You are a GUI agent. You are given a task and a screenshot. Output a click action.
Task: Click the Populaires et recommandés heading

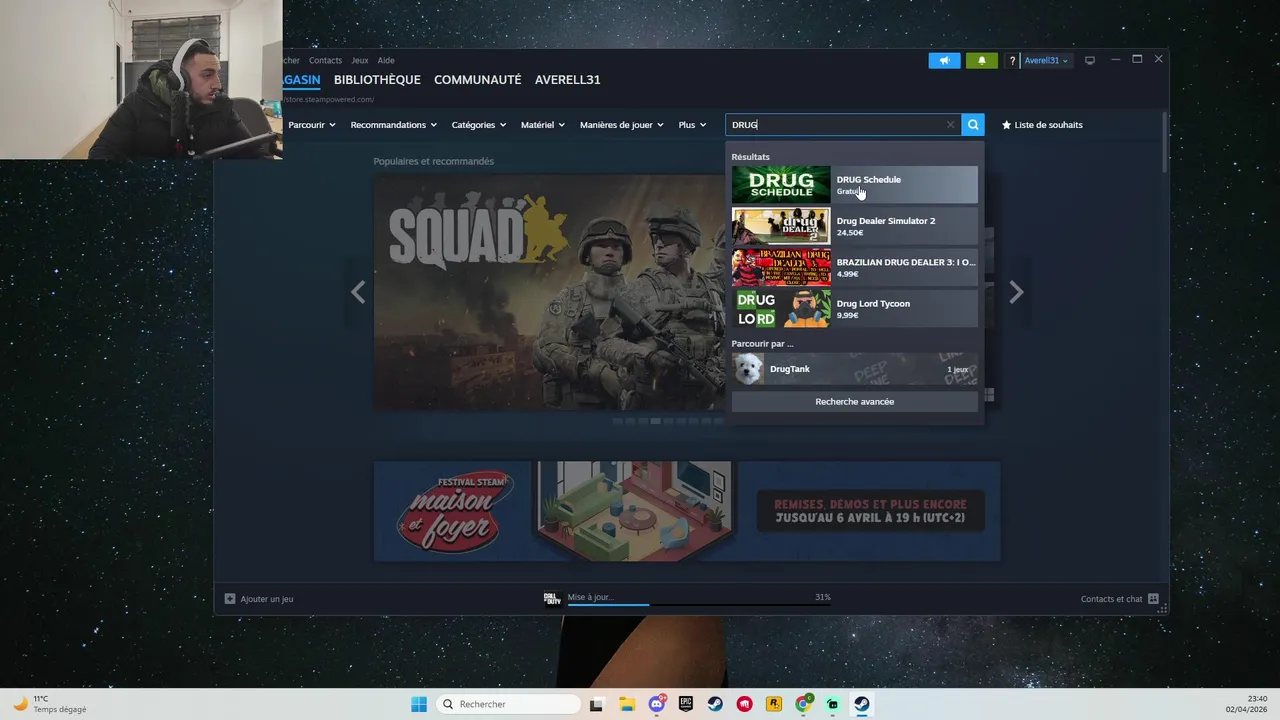pos(433,161)
